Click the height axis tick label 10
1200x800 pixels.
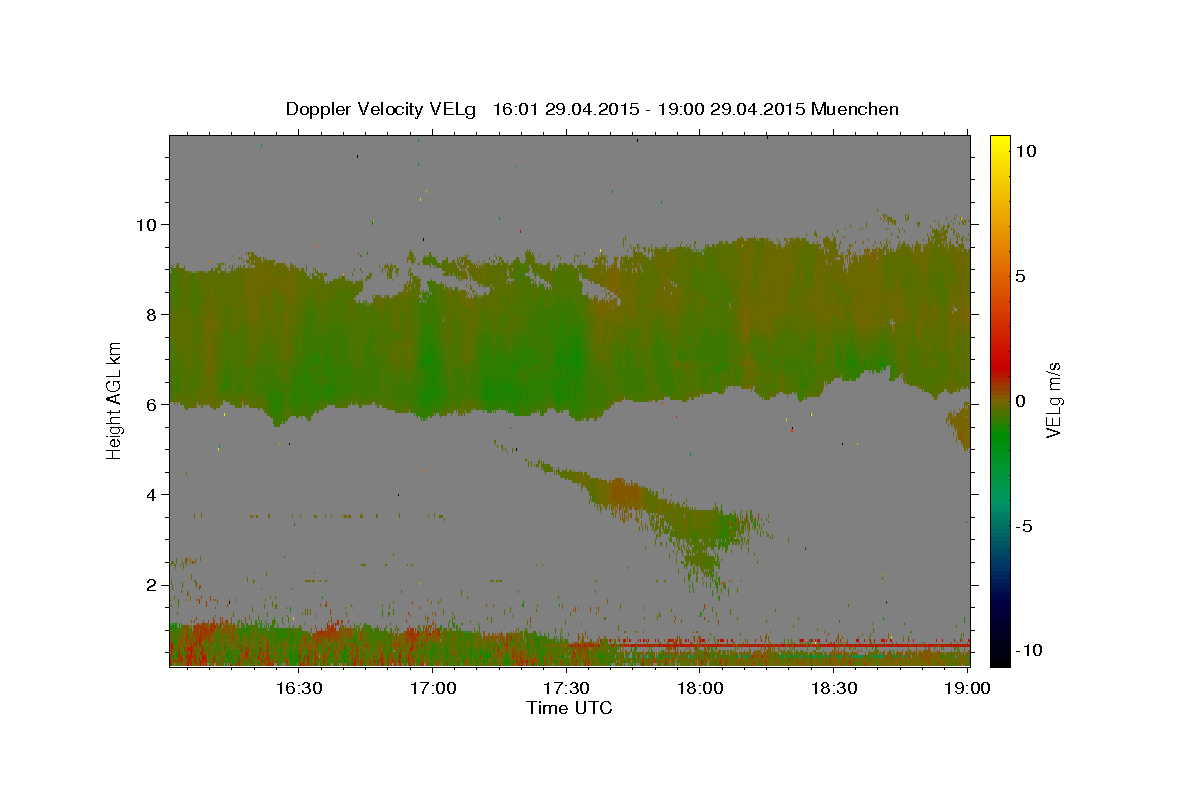pos(148,224)
